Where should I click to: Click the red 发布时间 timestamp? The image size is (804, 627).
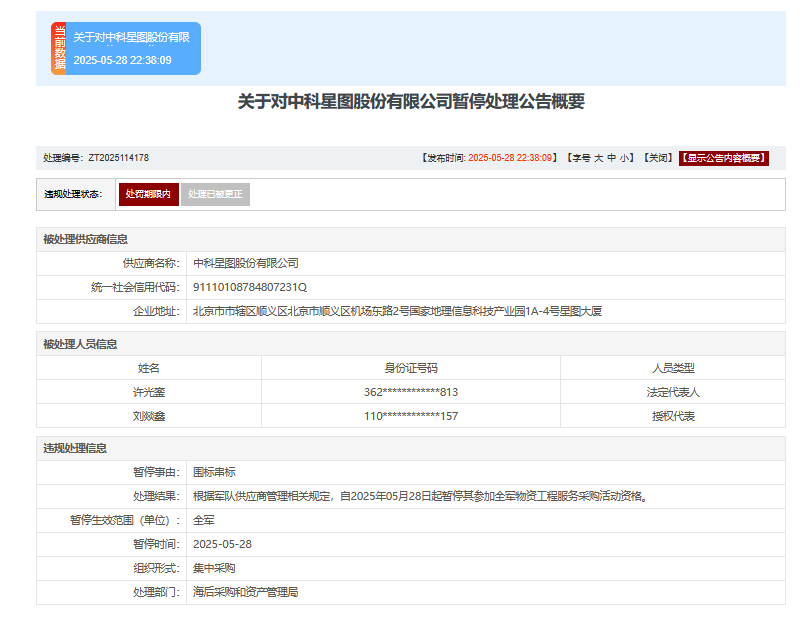(x=510, y=158)
